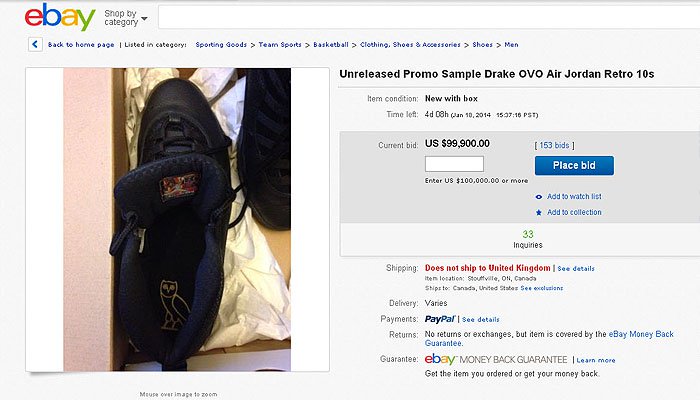Open Learn more guarantee link
The image size is (700, 400).
596,360
